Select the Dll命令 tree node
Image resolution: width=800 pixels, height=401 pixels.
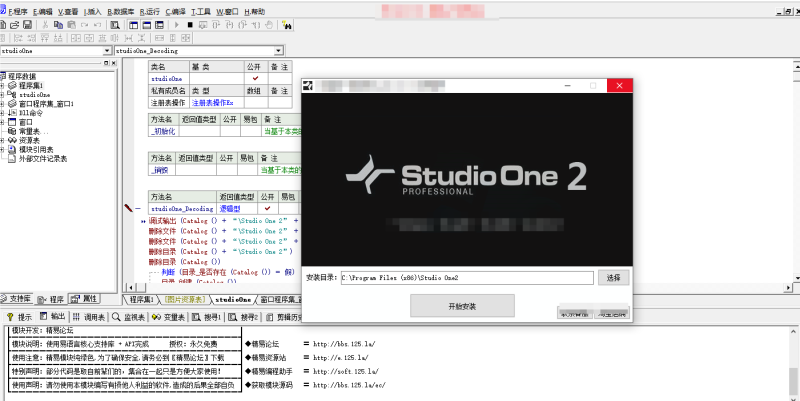(31, 113)
